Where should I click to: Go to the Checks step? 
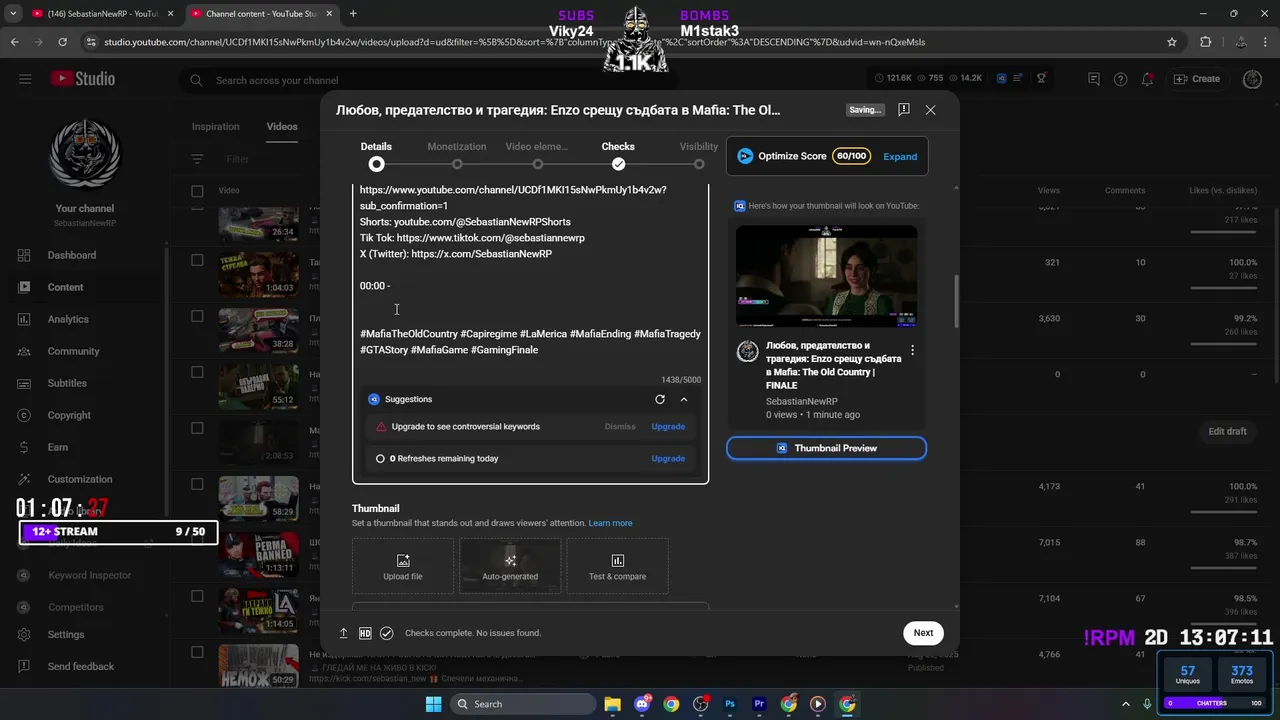pos(618,155)
